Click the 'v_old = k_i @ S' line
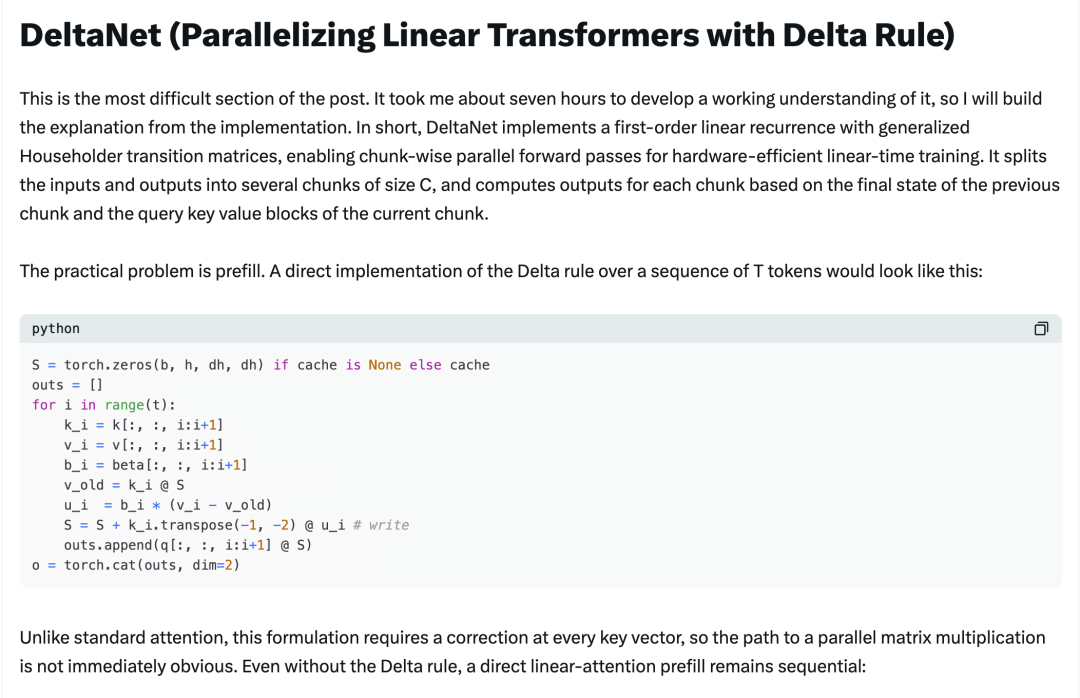Screen dimensions: 1080x698 pos(124,484)
